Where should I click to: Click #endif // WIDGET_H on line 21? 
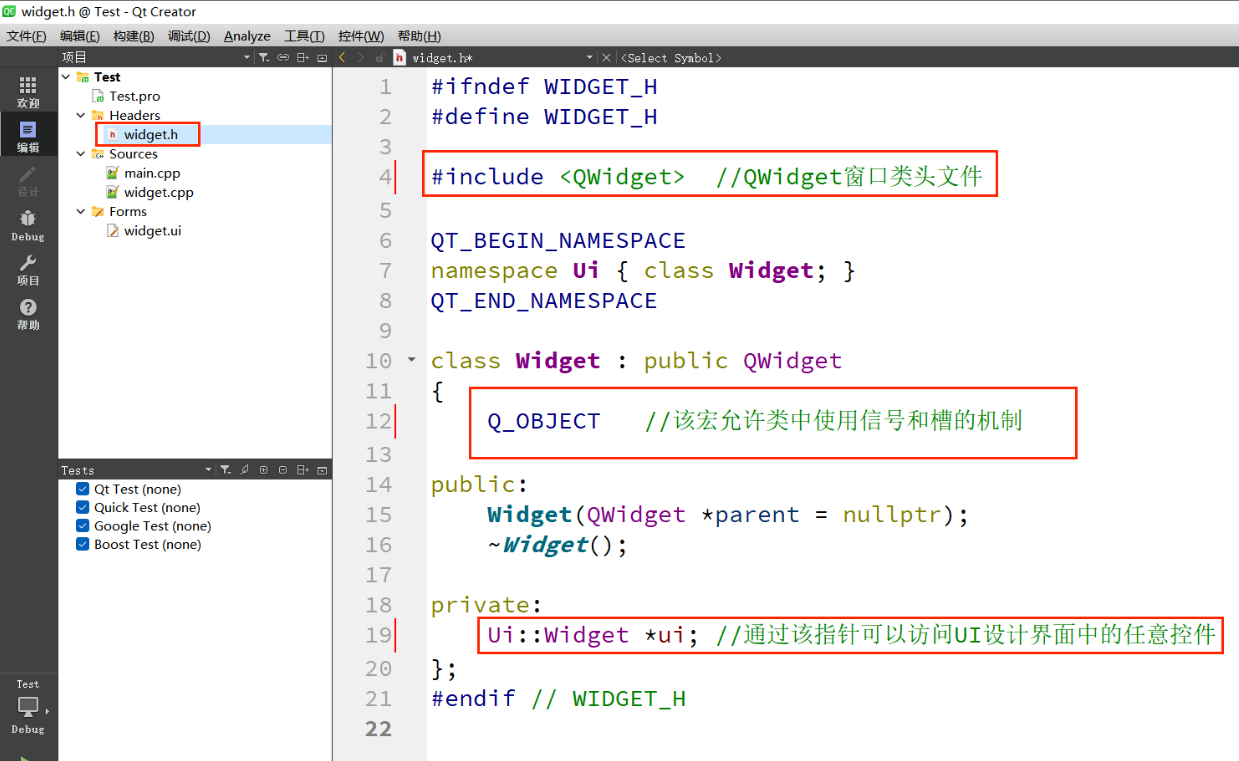pos(558,698)
